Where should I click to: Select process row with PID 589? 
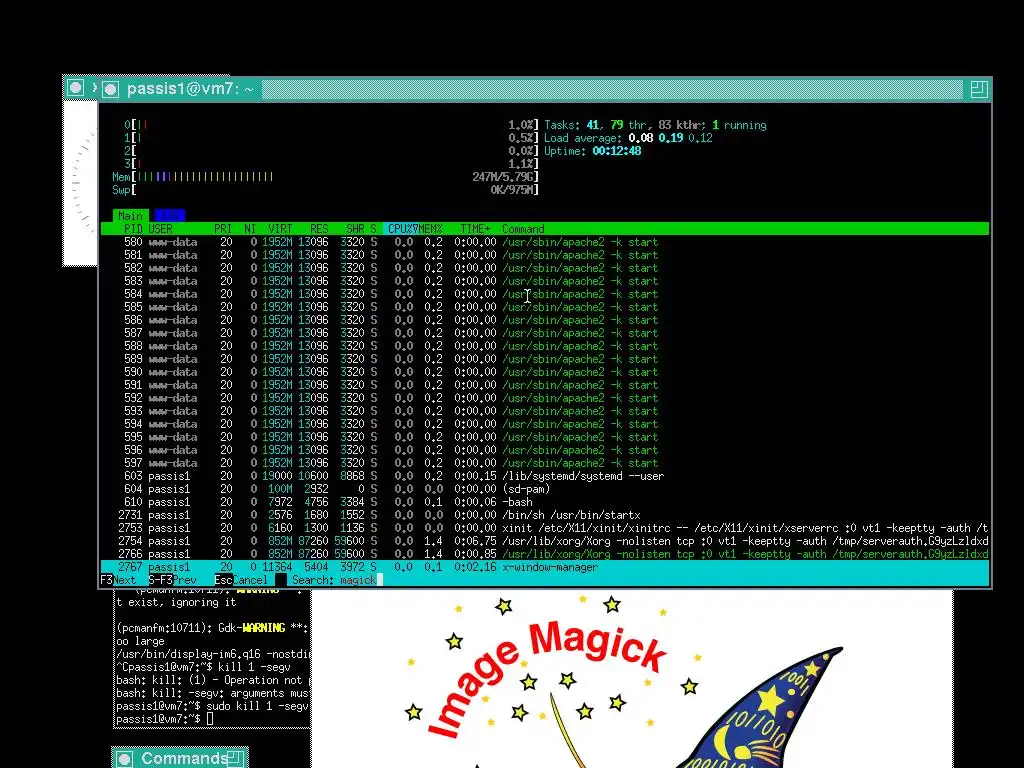click(x=545, y=359)
